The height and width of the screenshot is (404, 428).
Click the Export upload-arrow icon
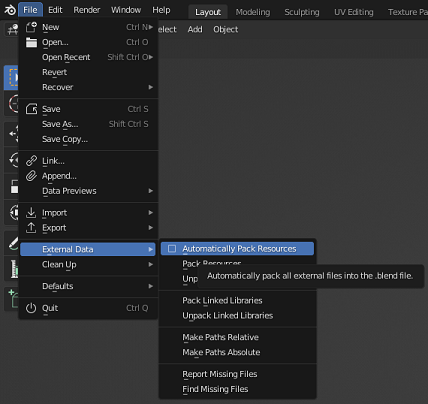click(31, 227)
